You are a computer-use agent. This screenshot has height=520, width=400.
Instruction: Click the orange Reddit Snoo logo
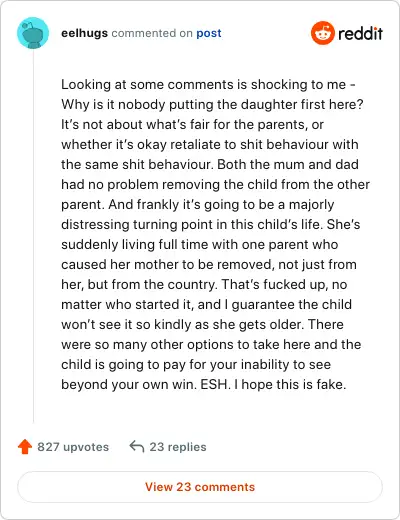coord(322,33)
